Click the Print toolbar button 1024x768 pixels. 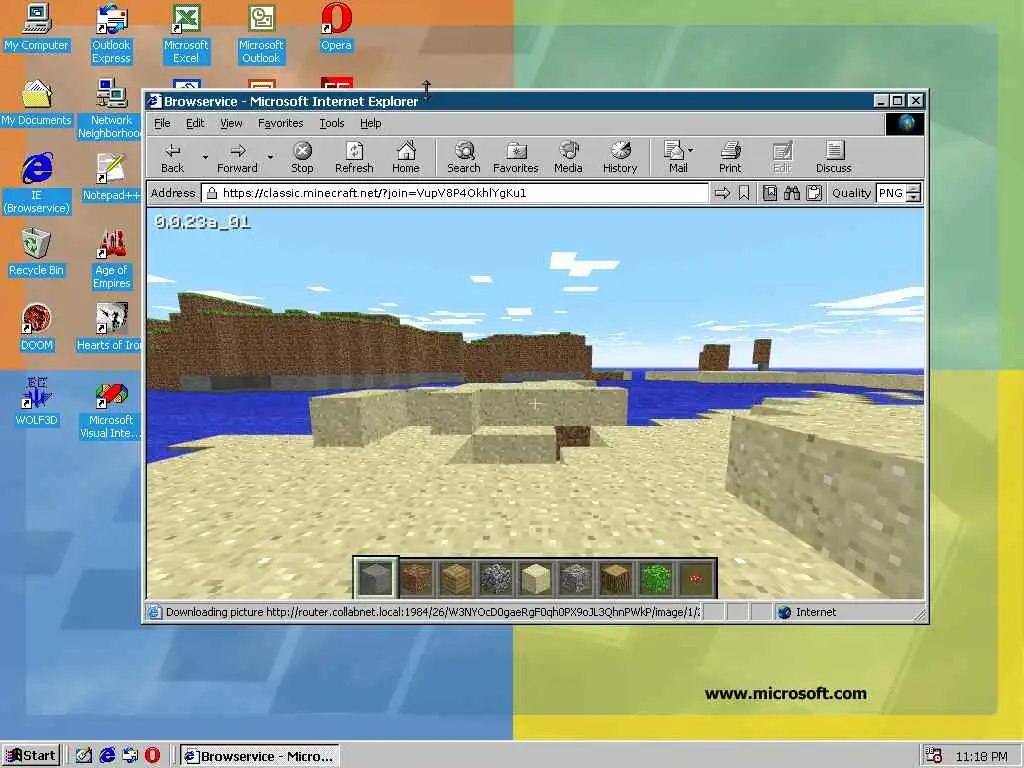pos(730,158)
